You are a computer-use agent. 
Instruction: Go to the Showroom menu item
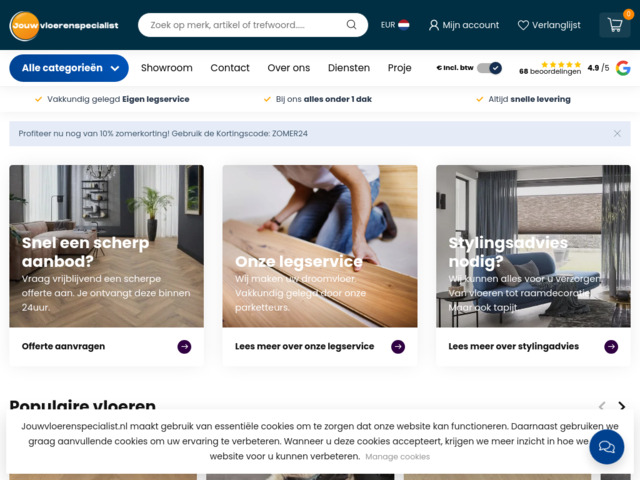pos(167,68)
